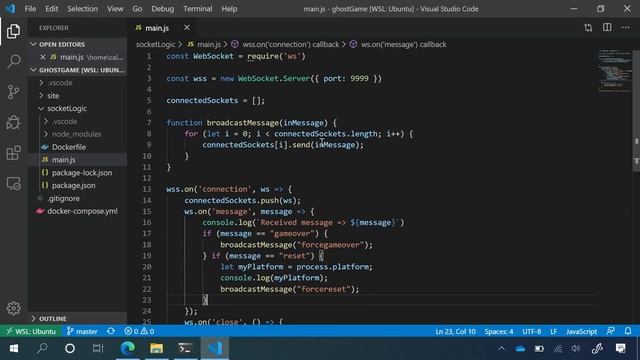640x360 pixels.
Task: Open the Windows Start menu
Action: [14, 348]
